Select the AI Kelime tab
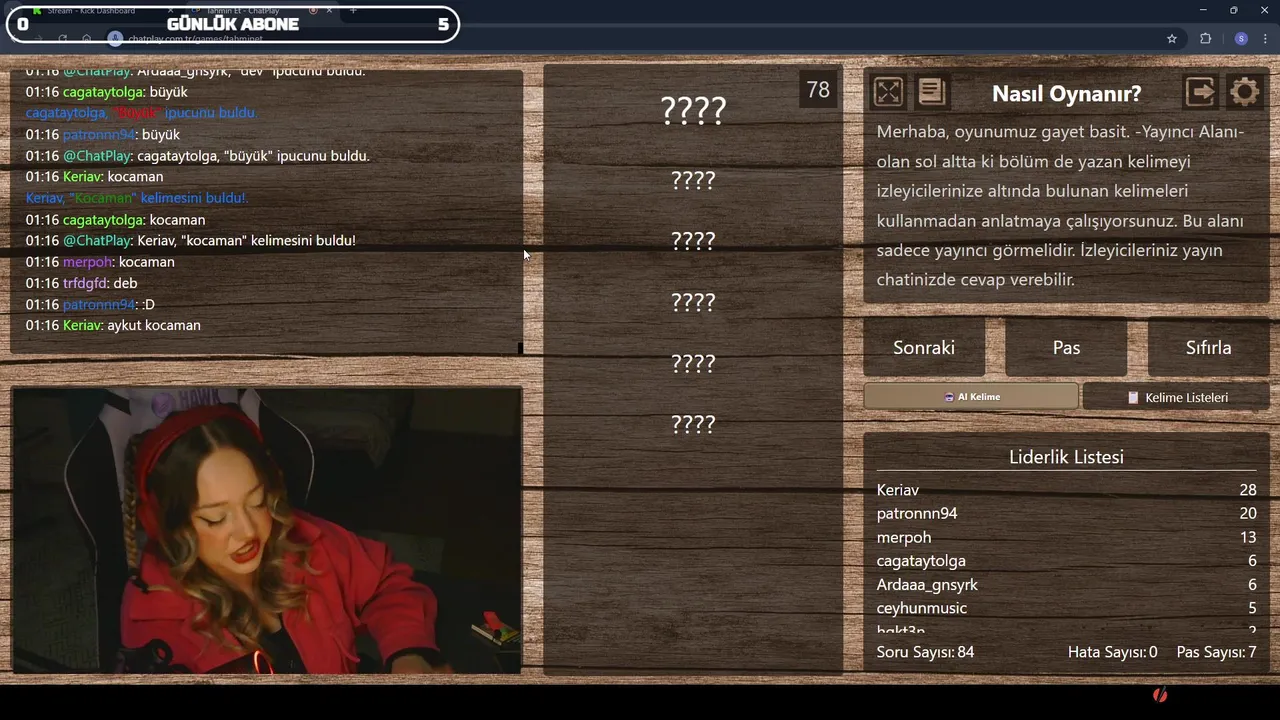The width and height of the screenshot is (1280, 720). pos(971,397)
